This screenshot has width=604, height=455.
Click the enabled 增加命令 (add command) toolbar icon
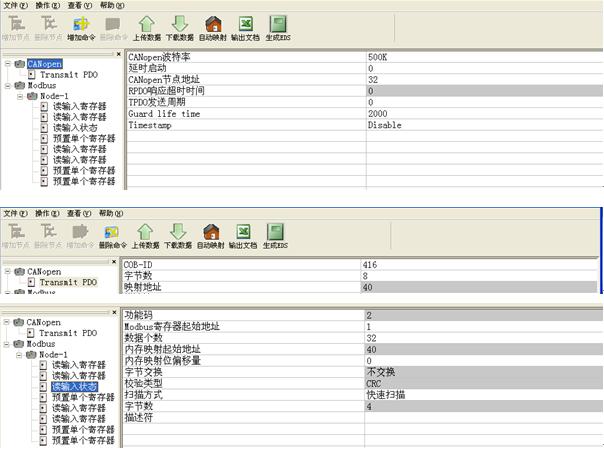point(80,25)
